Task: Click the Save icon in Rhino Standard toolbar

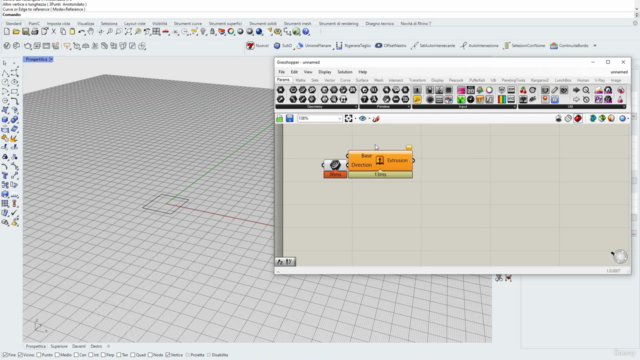Action: pos(25,31)
